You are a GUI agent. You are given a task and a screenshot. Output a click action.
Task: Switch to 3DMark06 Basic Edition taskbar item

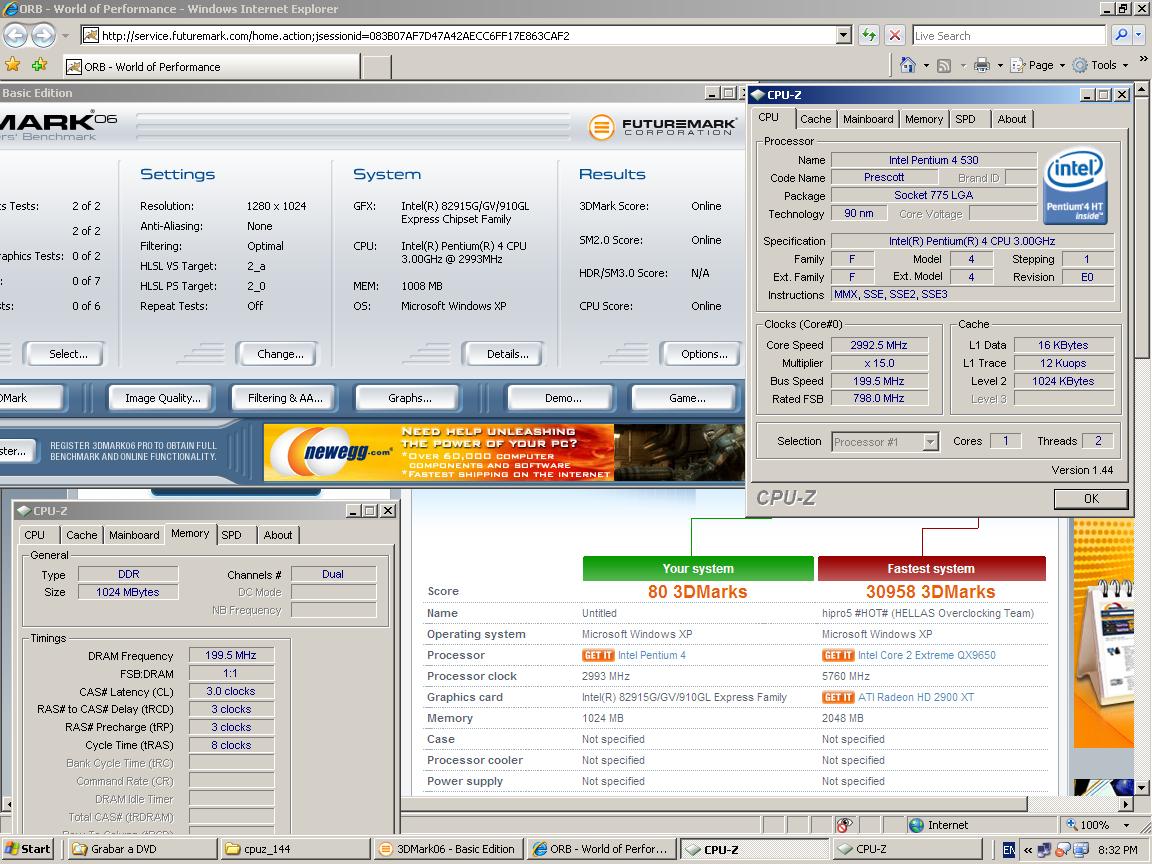[448, 849]
